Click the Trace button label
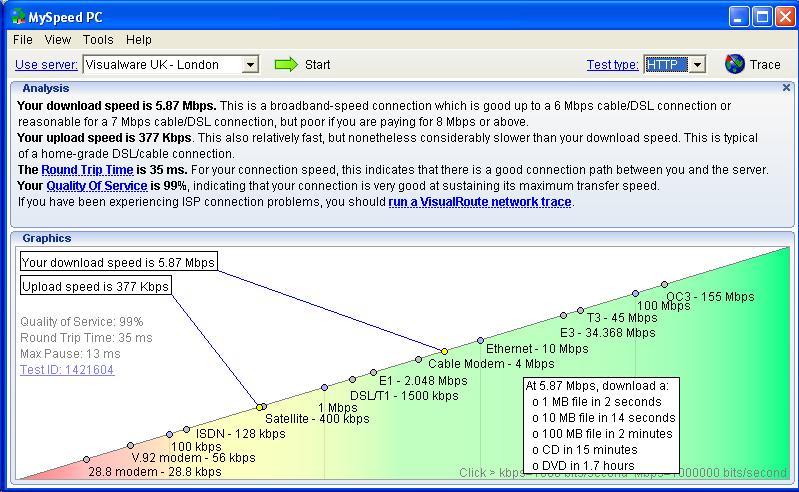799x492 pixels. click(x=765, y=65)
